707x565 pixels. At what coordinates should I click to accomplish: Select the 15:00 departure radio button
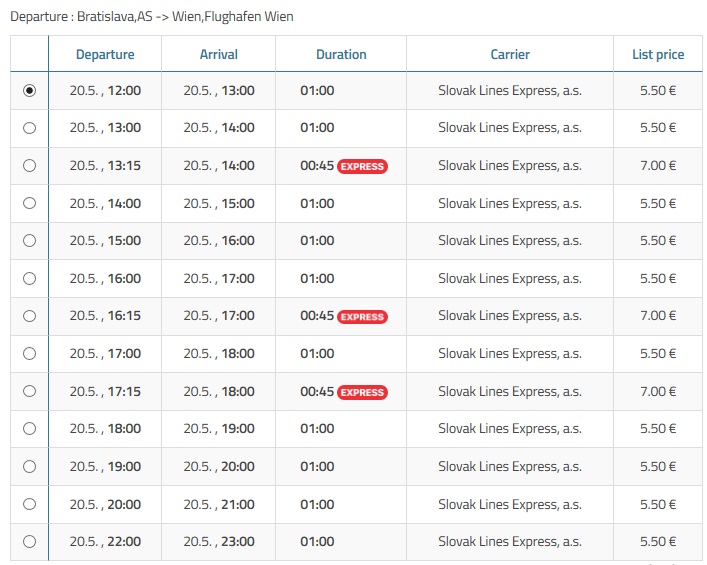point(29,241)
